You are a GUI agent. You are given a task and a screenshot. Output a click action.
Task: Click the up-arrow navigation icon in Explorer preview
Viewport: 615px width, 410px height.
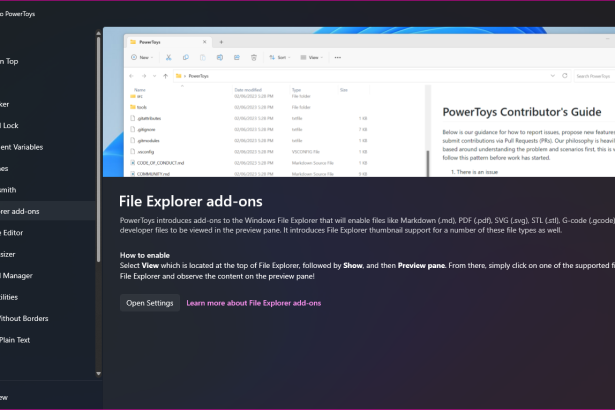pyautogui.click(x=166, y=76)
